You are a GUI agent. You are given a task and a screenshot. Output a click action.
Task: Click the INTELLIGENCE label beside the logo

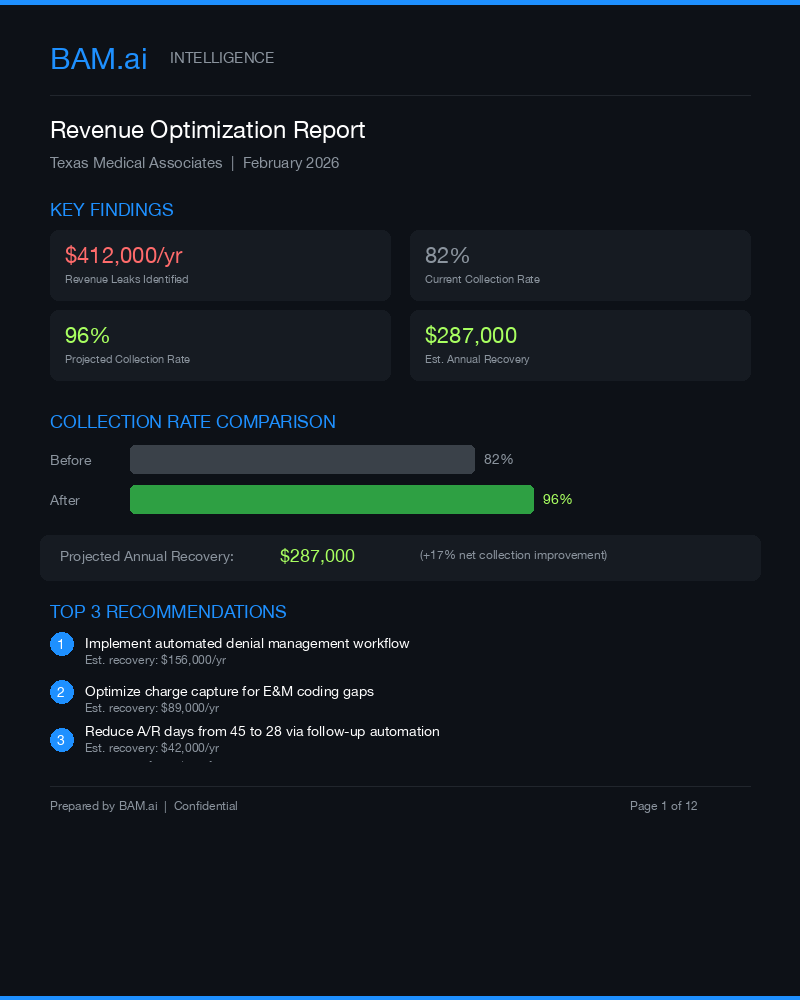tap(222, 58)
